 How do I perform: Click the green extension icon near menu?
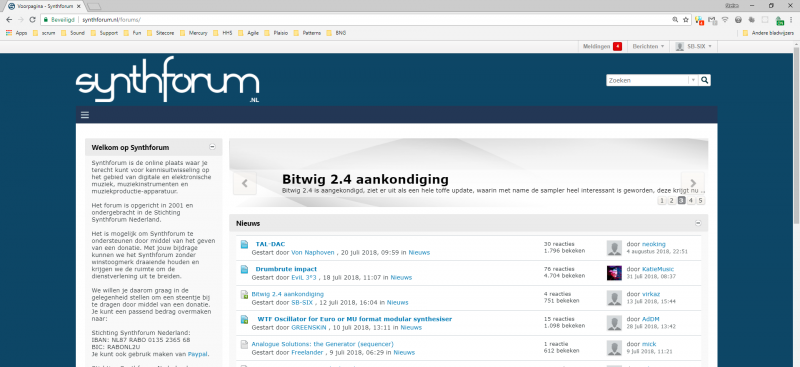(779, 20)
